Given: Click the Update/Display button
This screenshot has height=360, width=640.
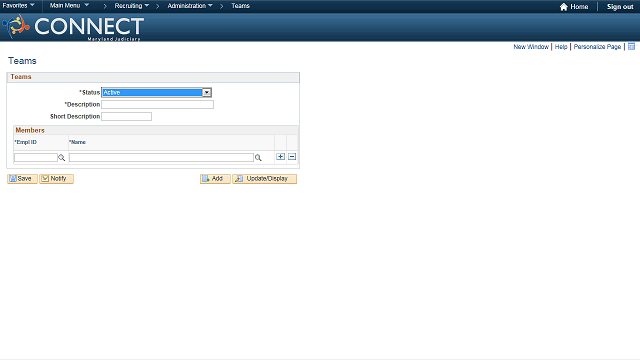Looking at the screenshot, I should (x=264, y=179).
